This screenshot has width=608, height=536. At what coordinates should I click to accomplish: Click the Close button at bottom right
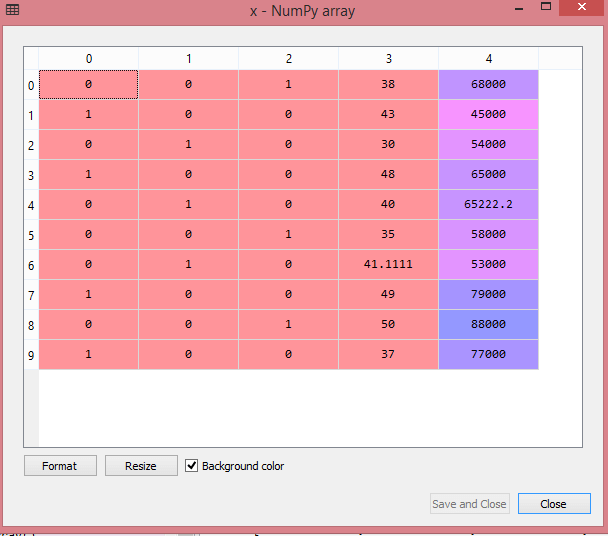553,504
